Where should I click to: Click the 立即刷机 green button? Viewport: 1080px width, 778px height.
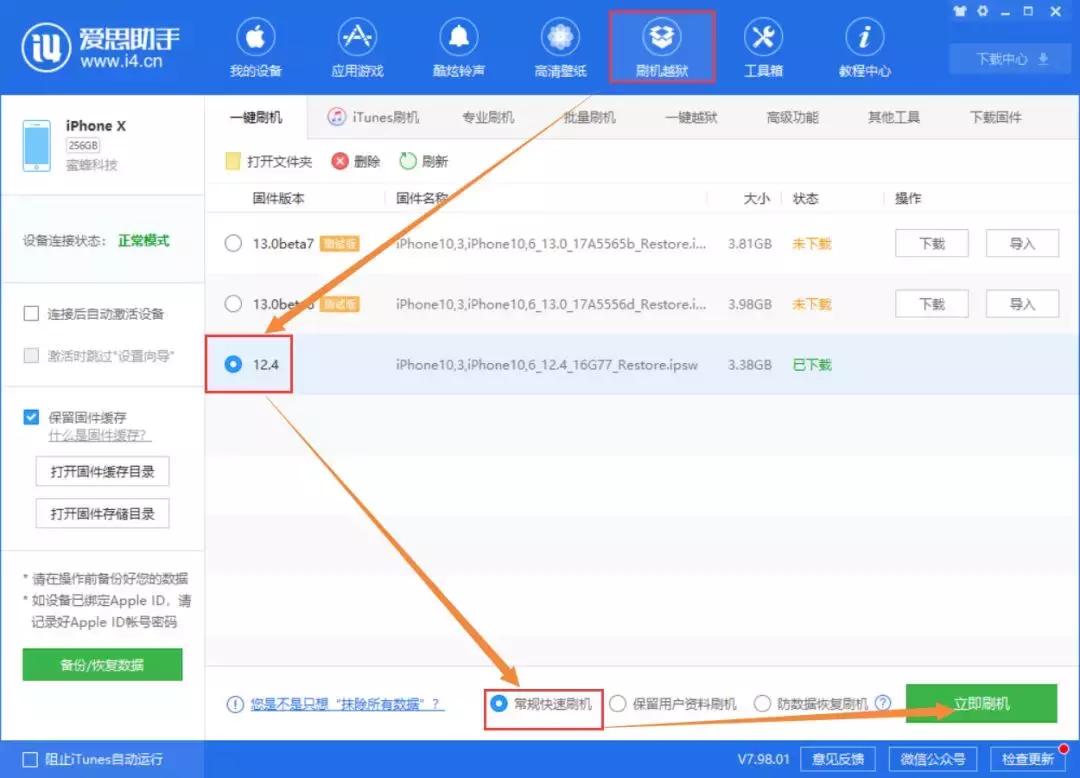(981, 703)
